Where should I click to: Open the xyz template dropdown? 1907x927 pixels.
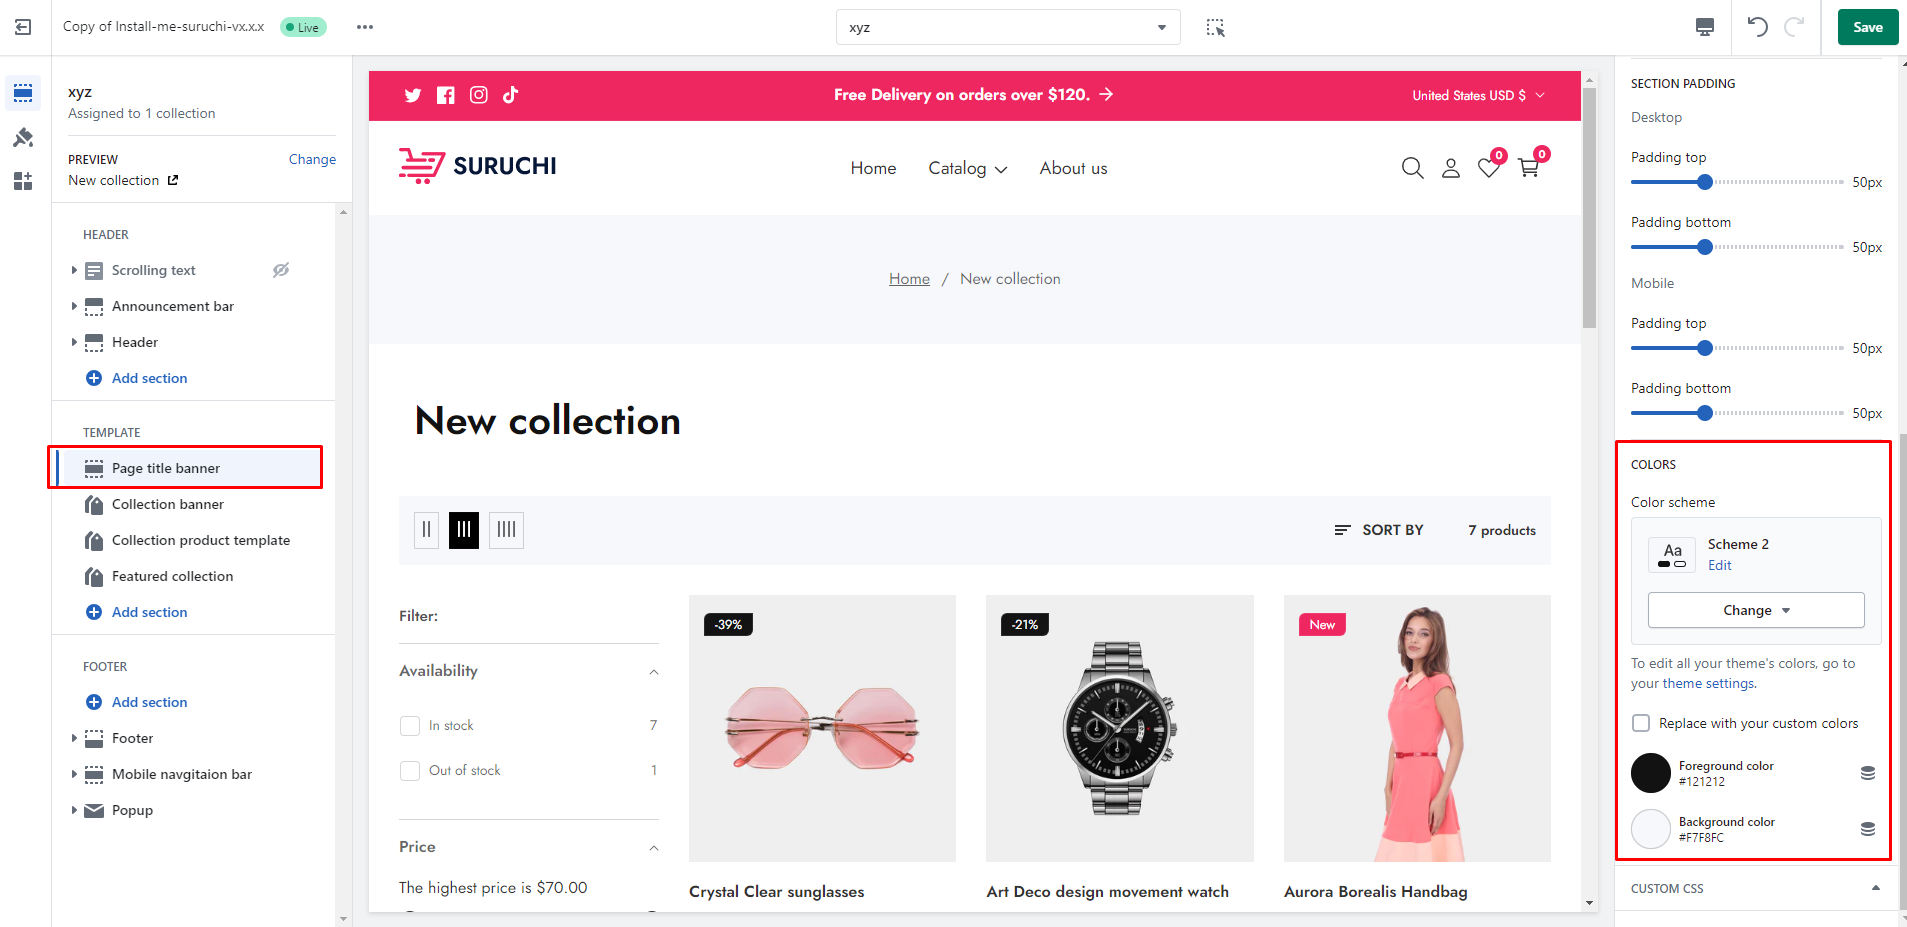(x=1007, y=27)
